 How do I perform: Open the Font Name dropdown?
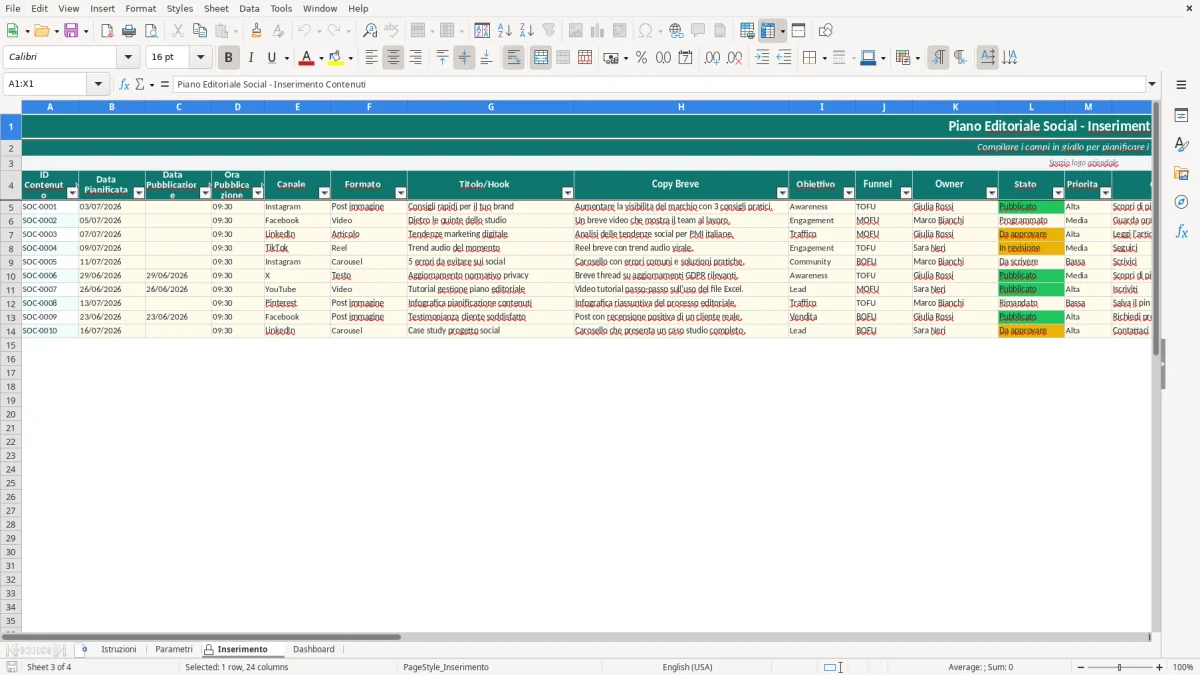(128, 58)
